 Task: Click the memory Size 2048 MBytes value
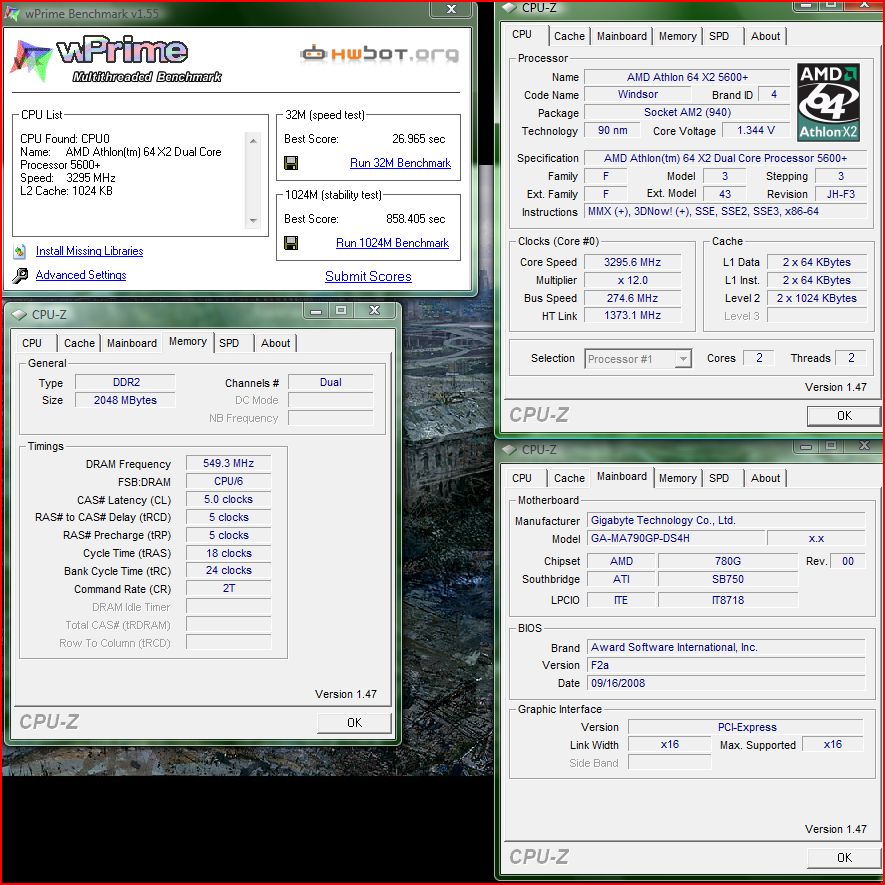point(125,400)
